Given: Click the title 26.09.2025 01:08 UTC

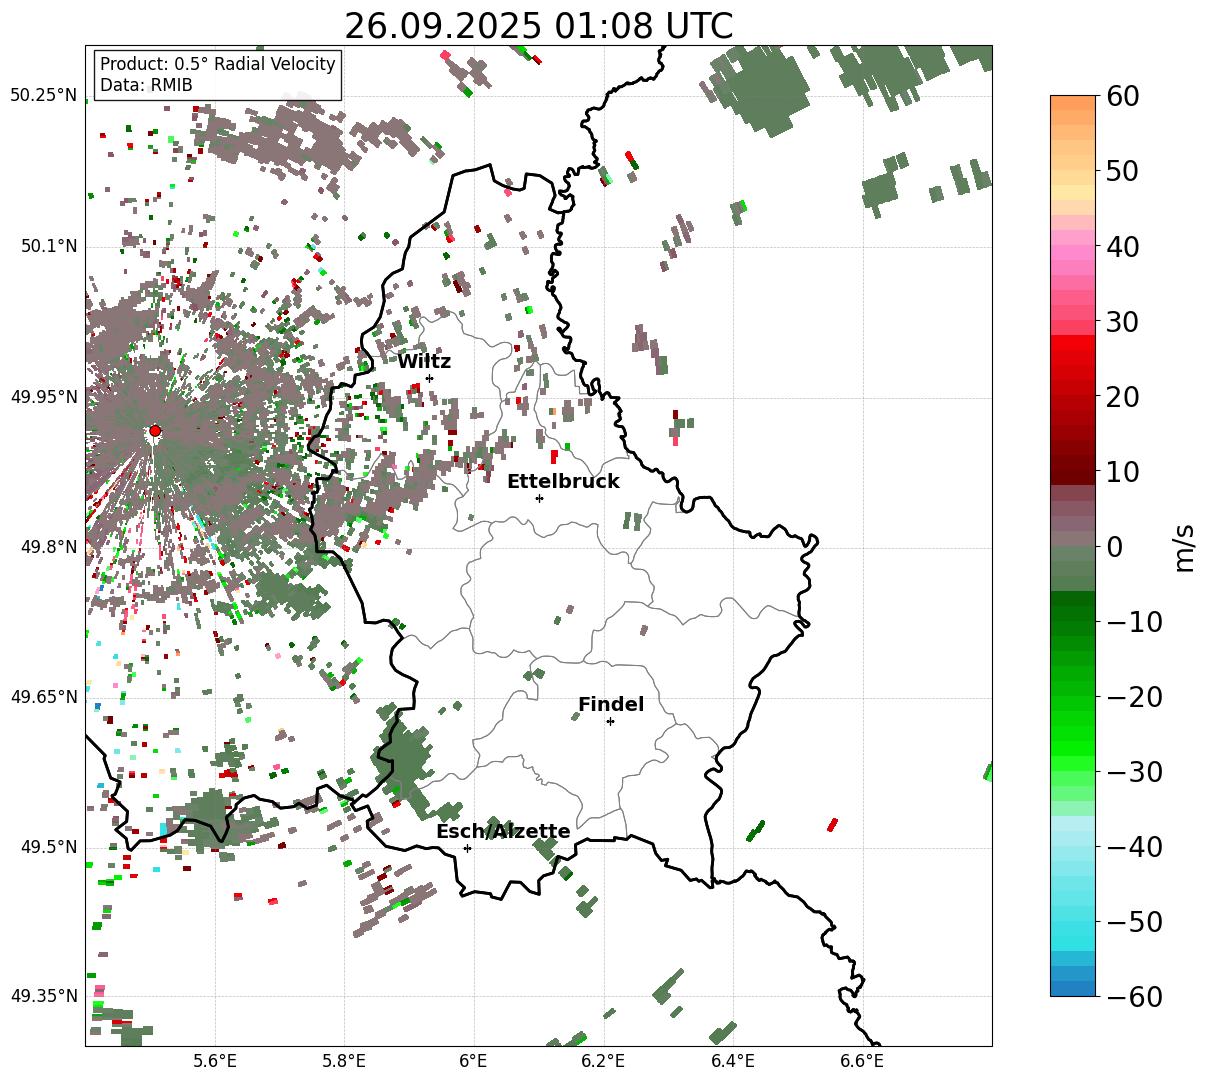Looking at the screenshot, I should point(538,26).
